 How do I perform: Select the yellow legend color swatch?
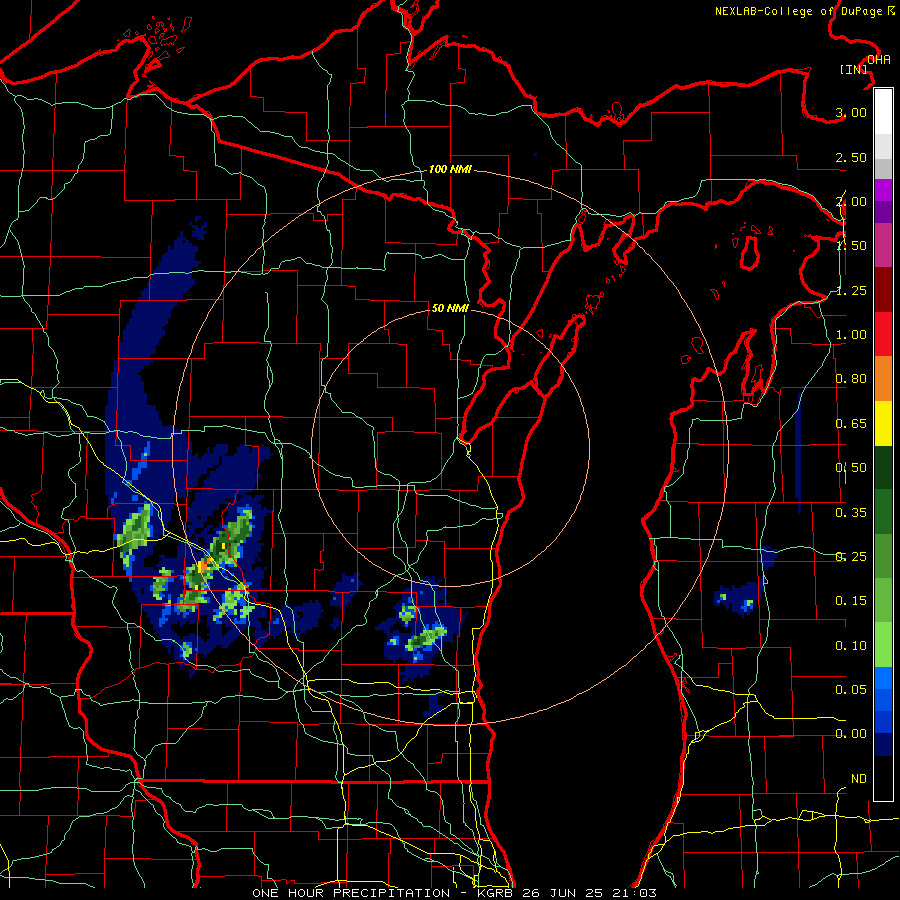point(883,423)
